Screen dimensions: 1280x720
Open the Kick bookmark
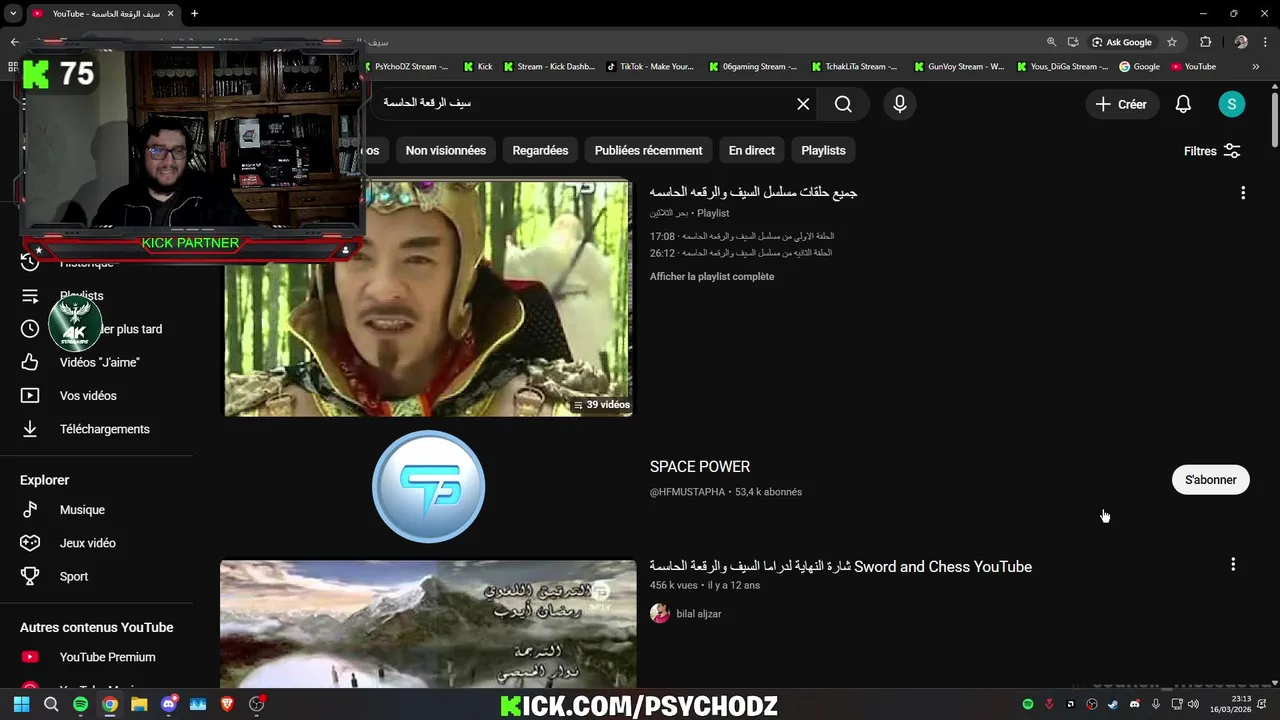pyautogui.click(x=478, y=67)
